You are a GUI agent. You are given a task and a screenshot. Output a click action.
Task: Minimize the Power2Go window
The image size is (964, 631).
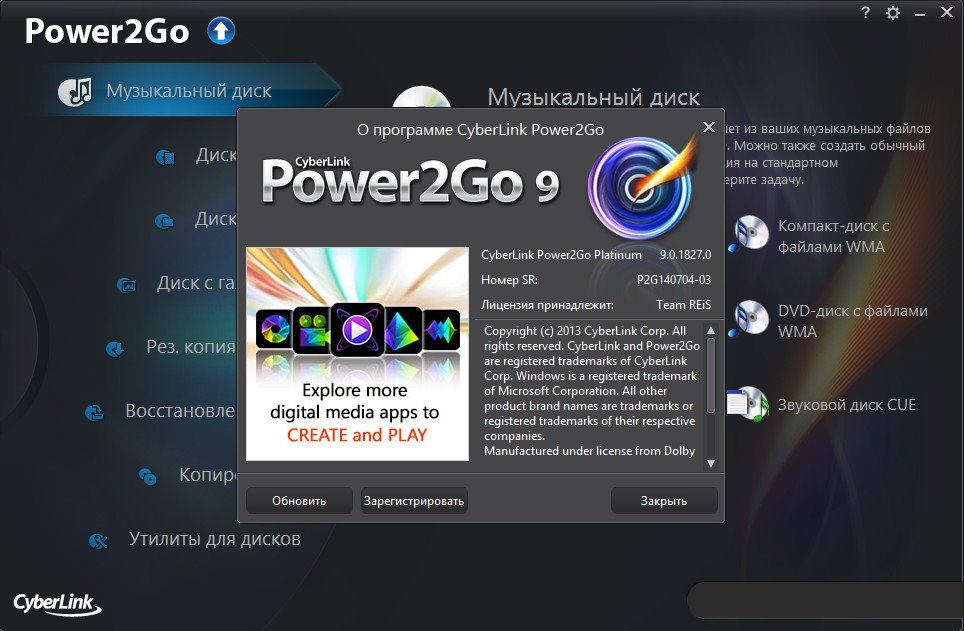[920, 13]
